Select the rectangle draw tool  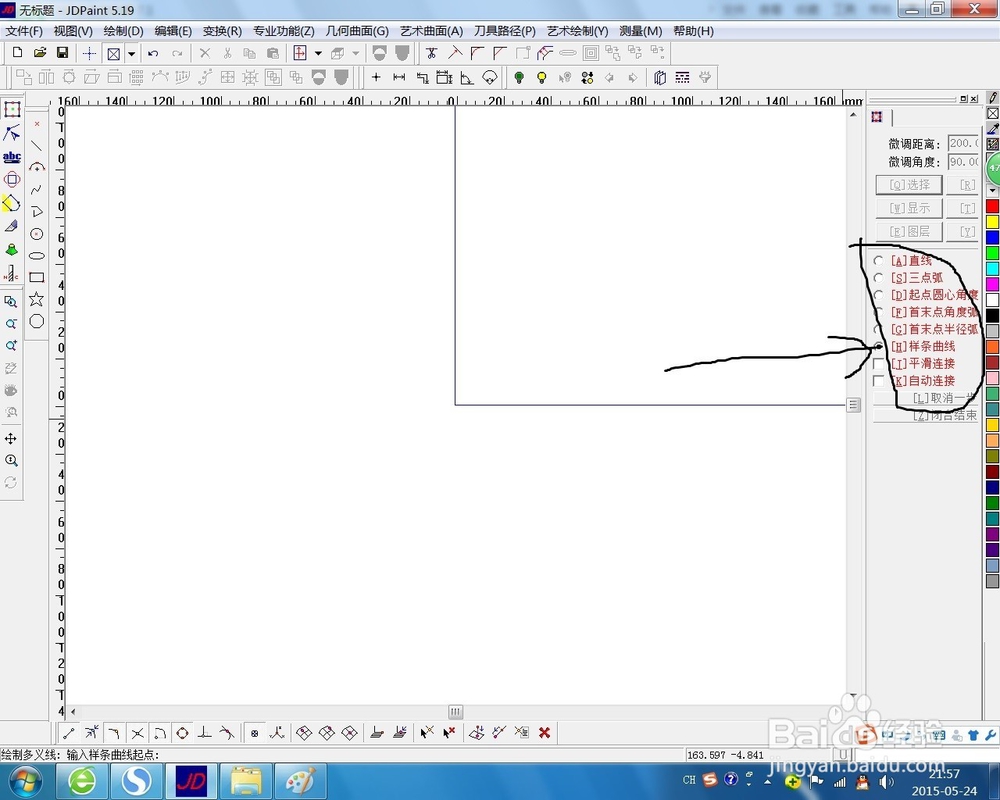point(36,278)
